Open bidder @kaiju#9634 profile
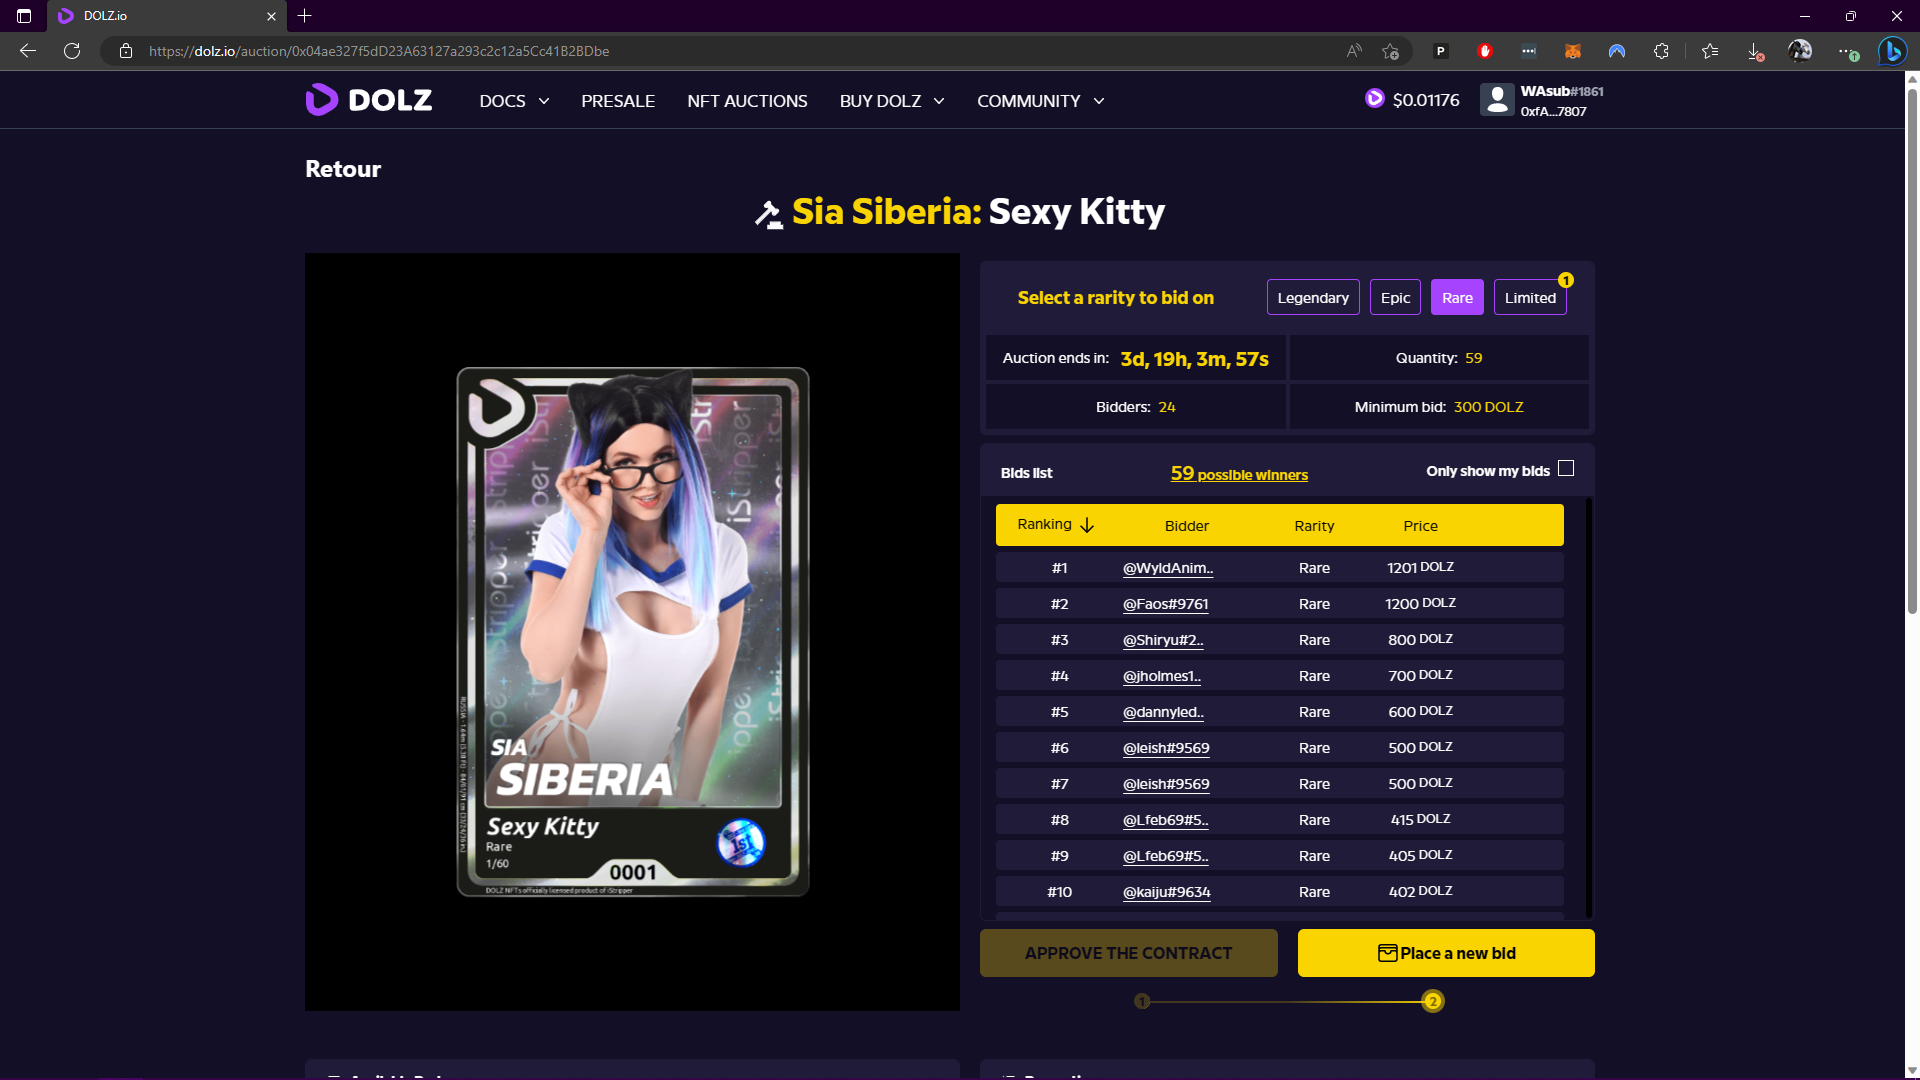This screenshot has width=1920, height=1080. 1166,892
